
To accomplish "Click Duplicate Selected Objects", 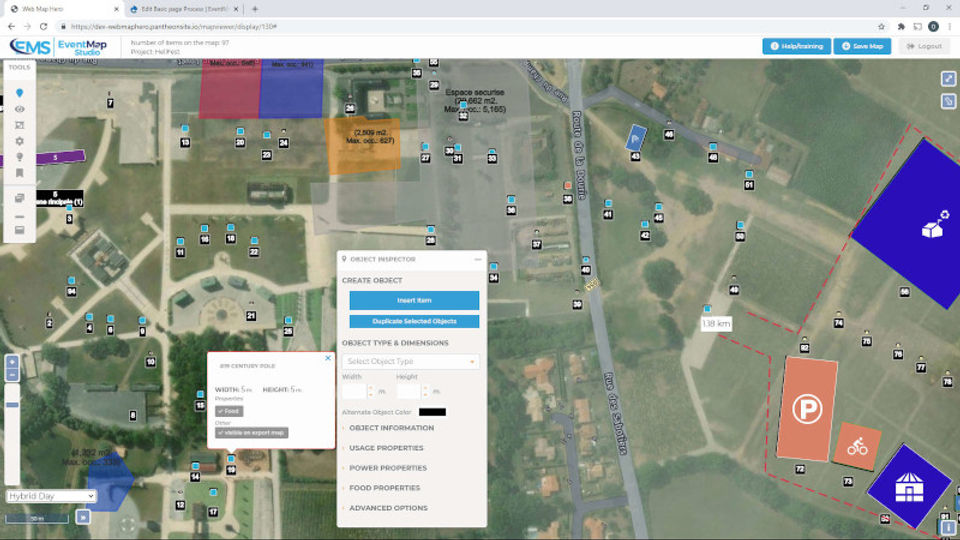I will coord(414,321).
